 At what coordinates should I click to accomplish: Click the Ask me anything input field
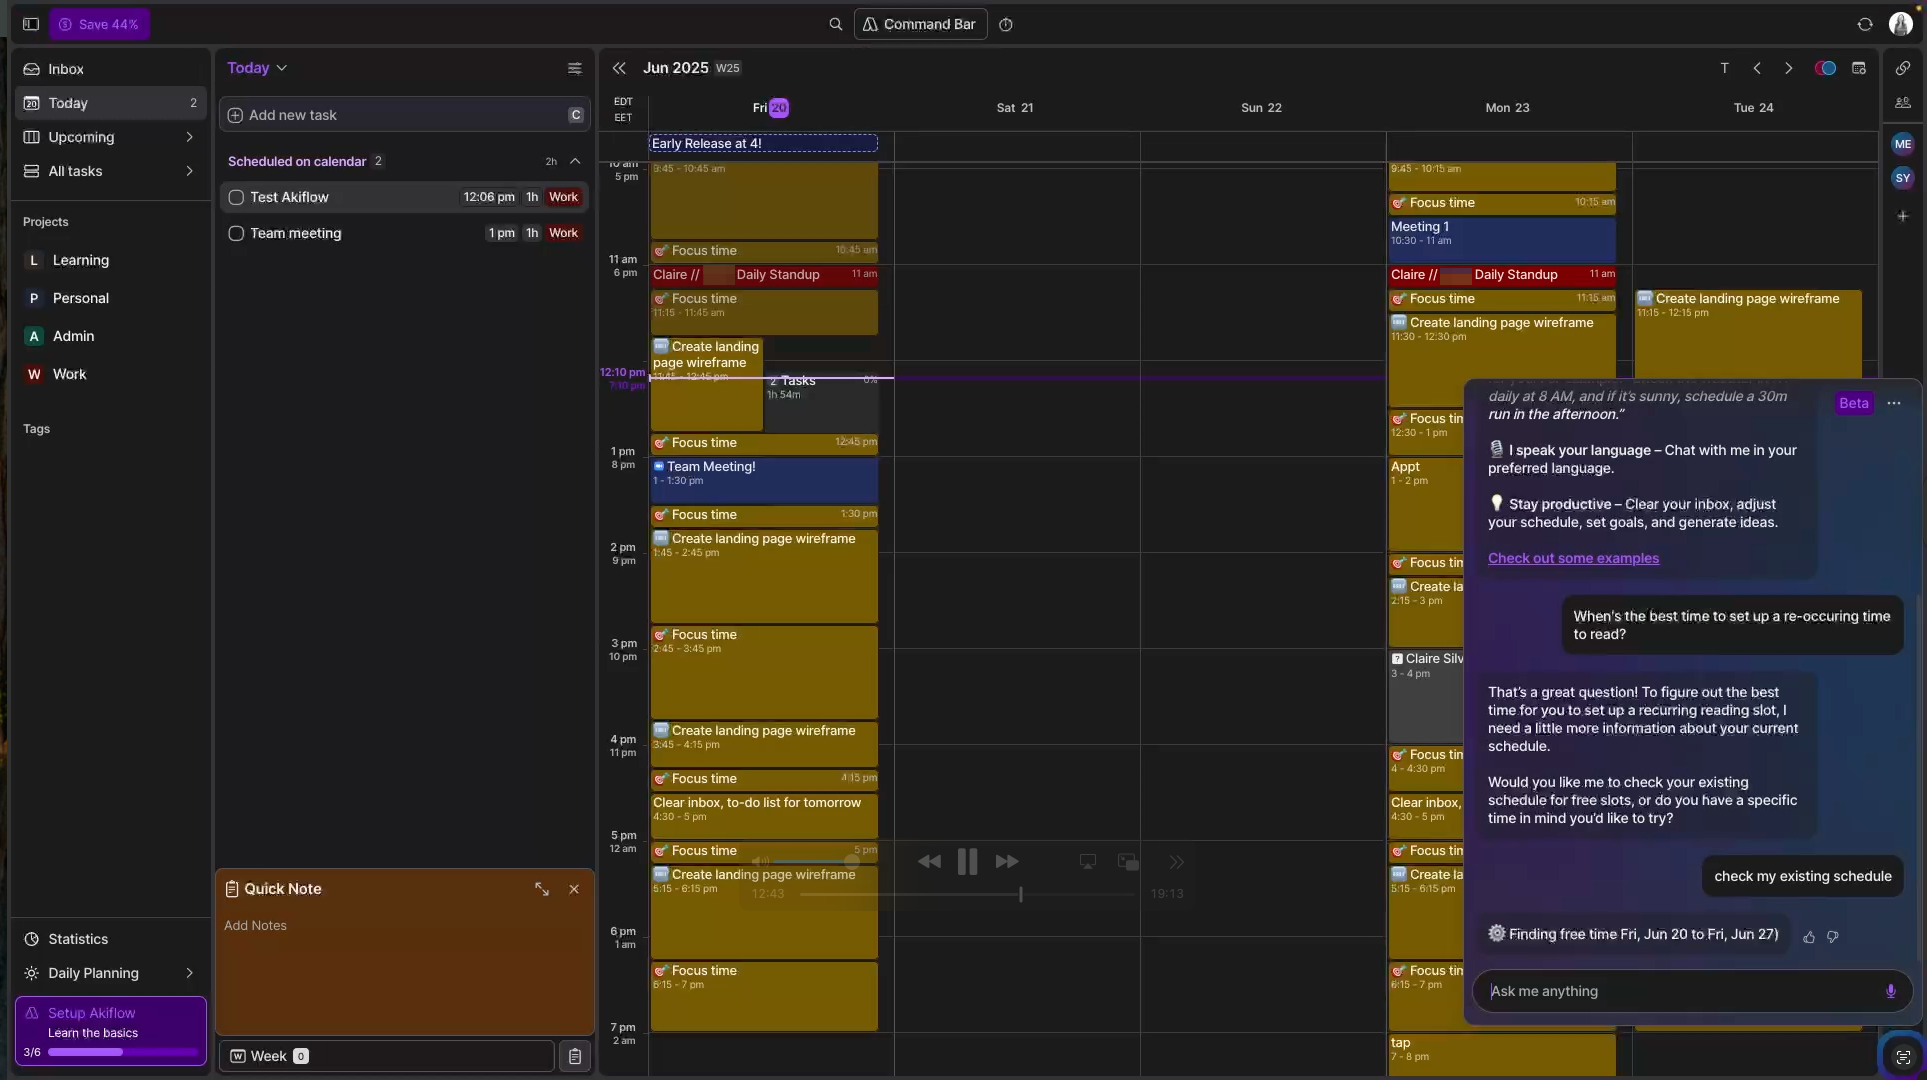[1650, 991]
